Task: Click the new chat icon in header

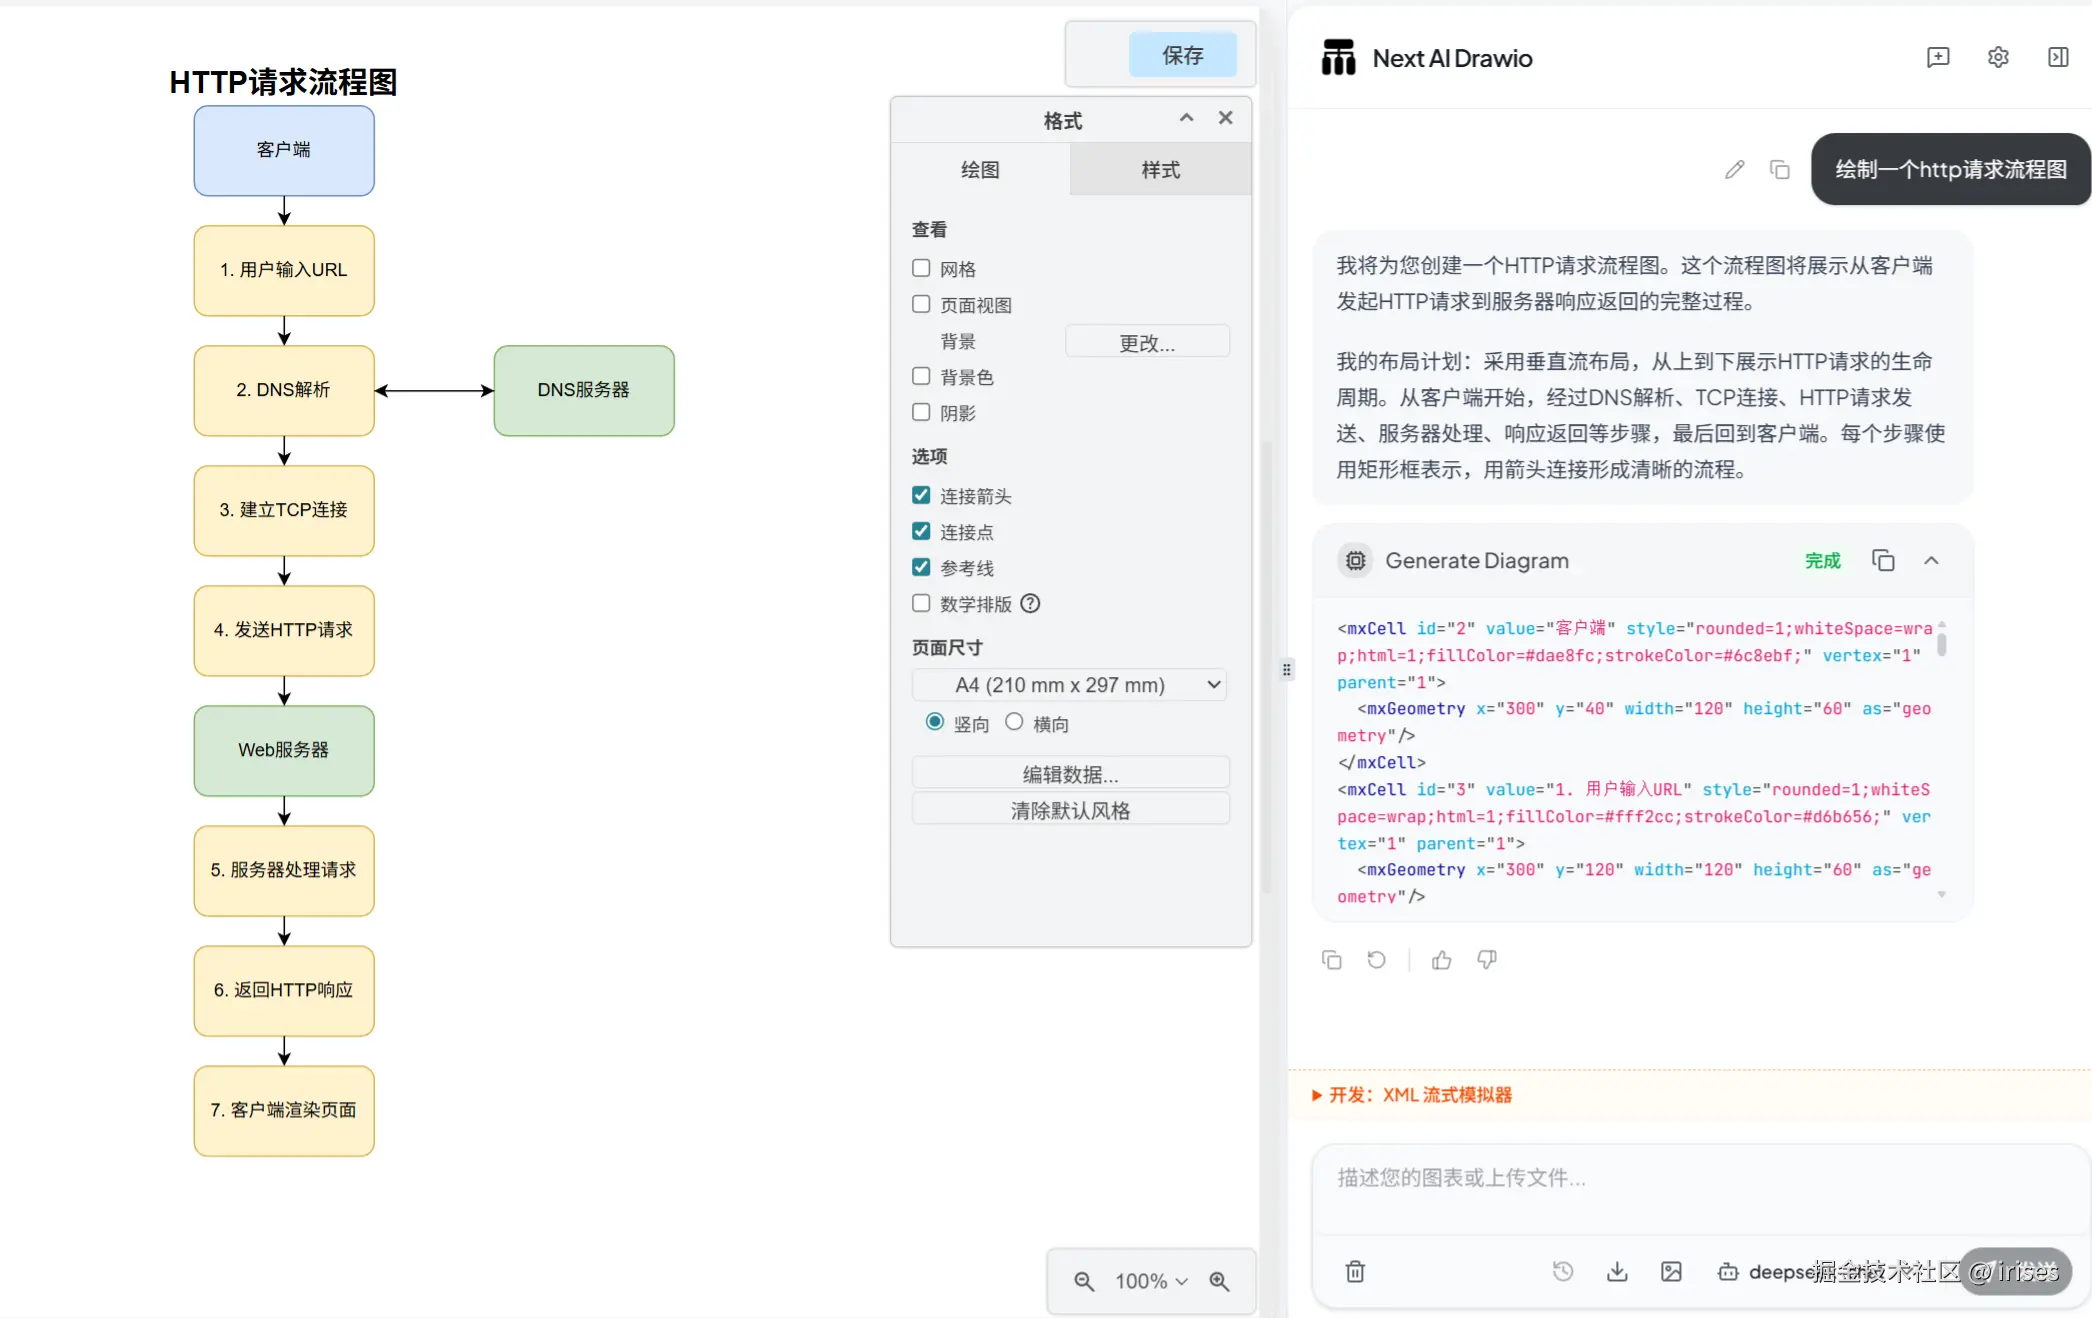Action: pyautogui.click(x=1938, y=57)
